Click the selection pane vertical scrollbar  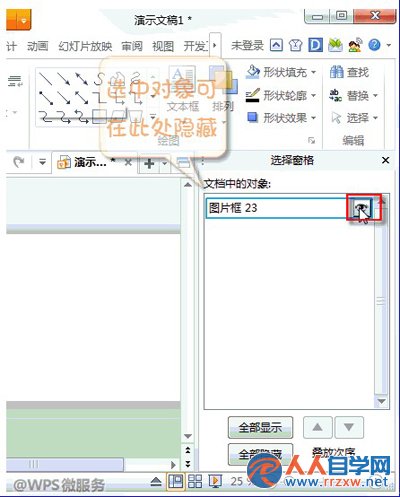[x=380, y=300]
